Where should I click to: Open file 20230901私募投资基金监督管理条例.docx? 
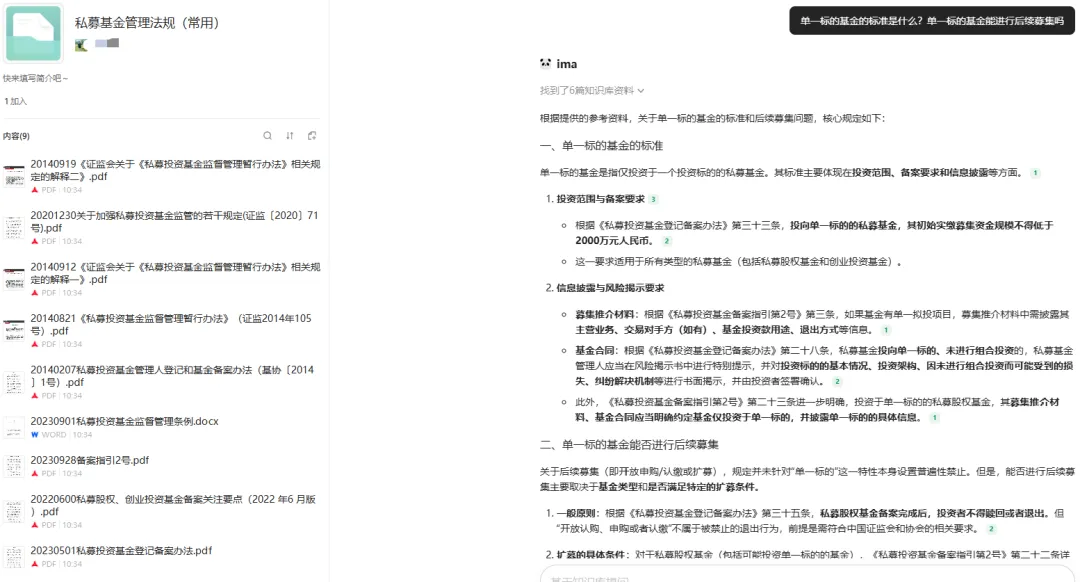click(124, 422)
